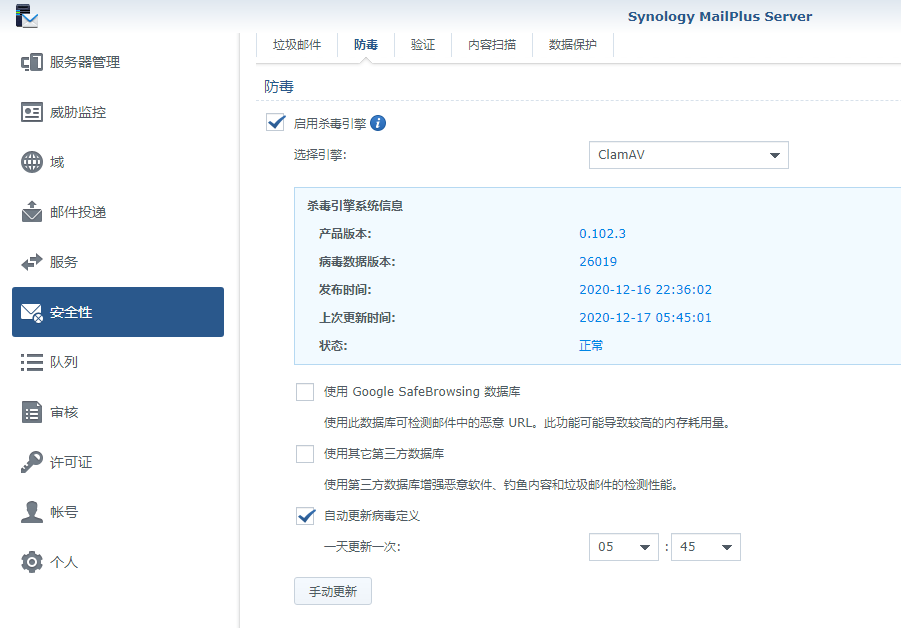Click the info icon beside 启用杀毒引擎
Viewport: 901px width, 628px height.
(x=378, y=123)
